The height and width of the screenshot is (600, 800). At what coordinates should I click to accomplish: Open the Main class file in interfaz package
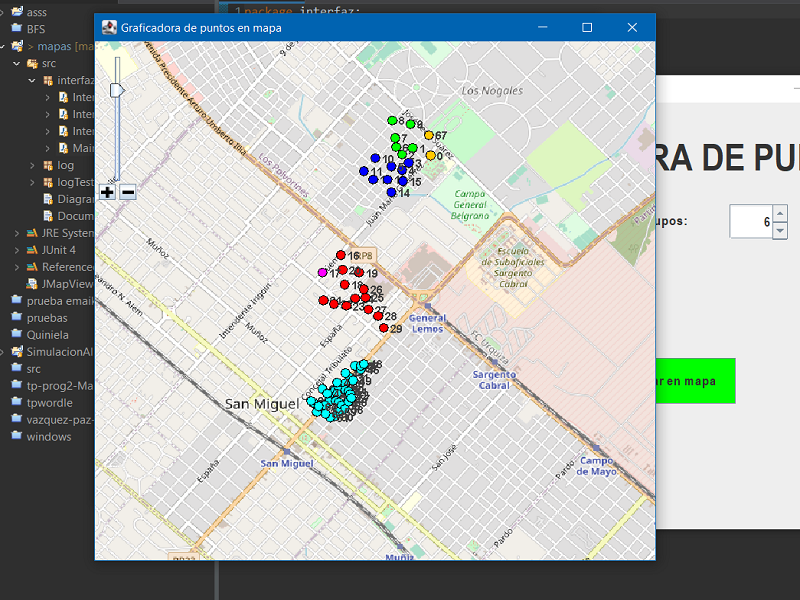point(78,147)
